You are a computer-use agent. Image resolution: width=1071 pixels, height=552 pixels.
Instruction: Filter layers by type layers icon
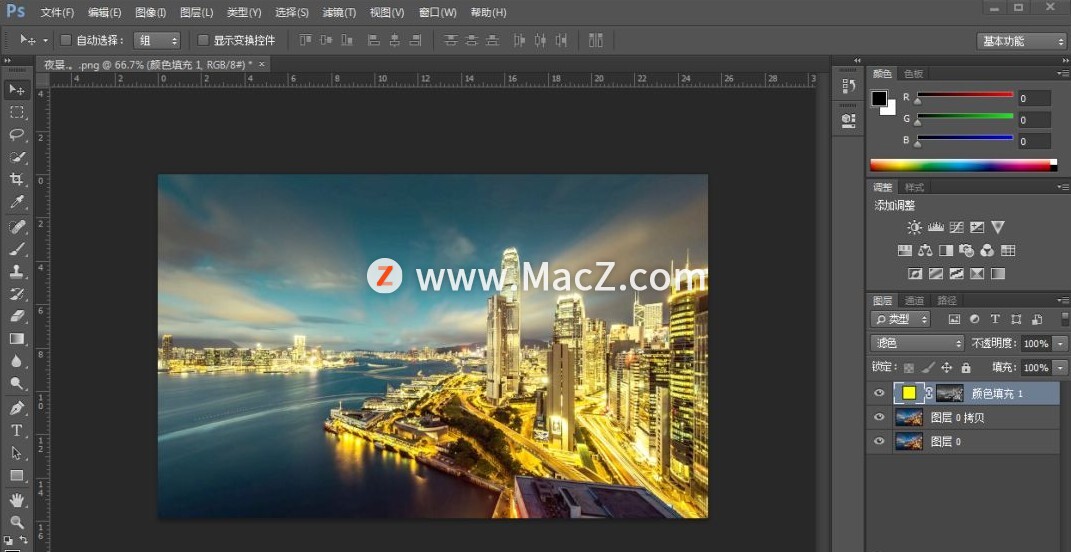coord(995,319)
